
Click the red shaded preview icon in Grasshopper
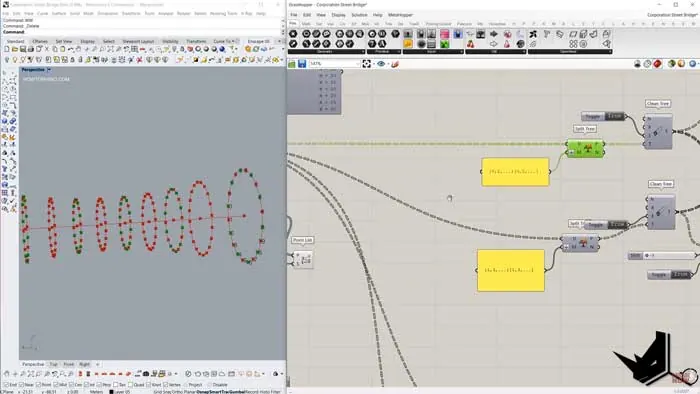[x=657, y=64]
